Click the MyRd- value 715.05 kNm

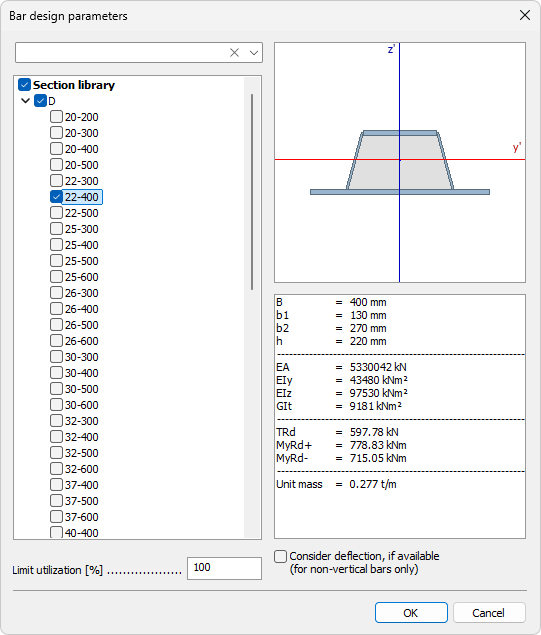pyautogui.click(x=378, y=458)
